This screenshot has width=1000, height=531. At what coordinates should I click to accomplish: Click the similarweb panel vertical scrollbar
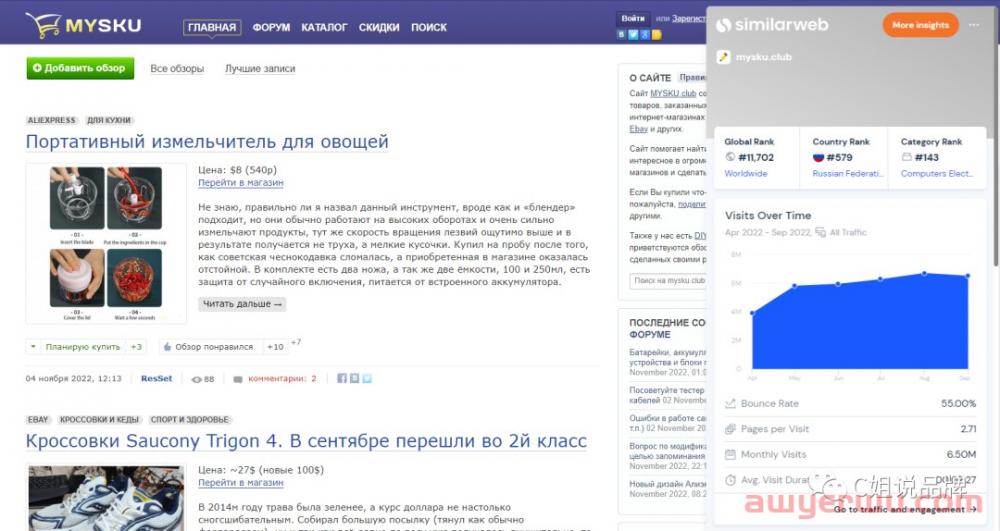pyautogui.click(x=995, y=137)
